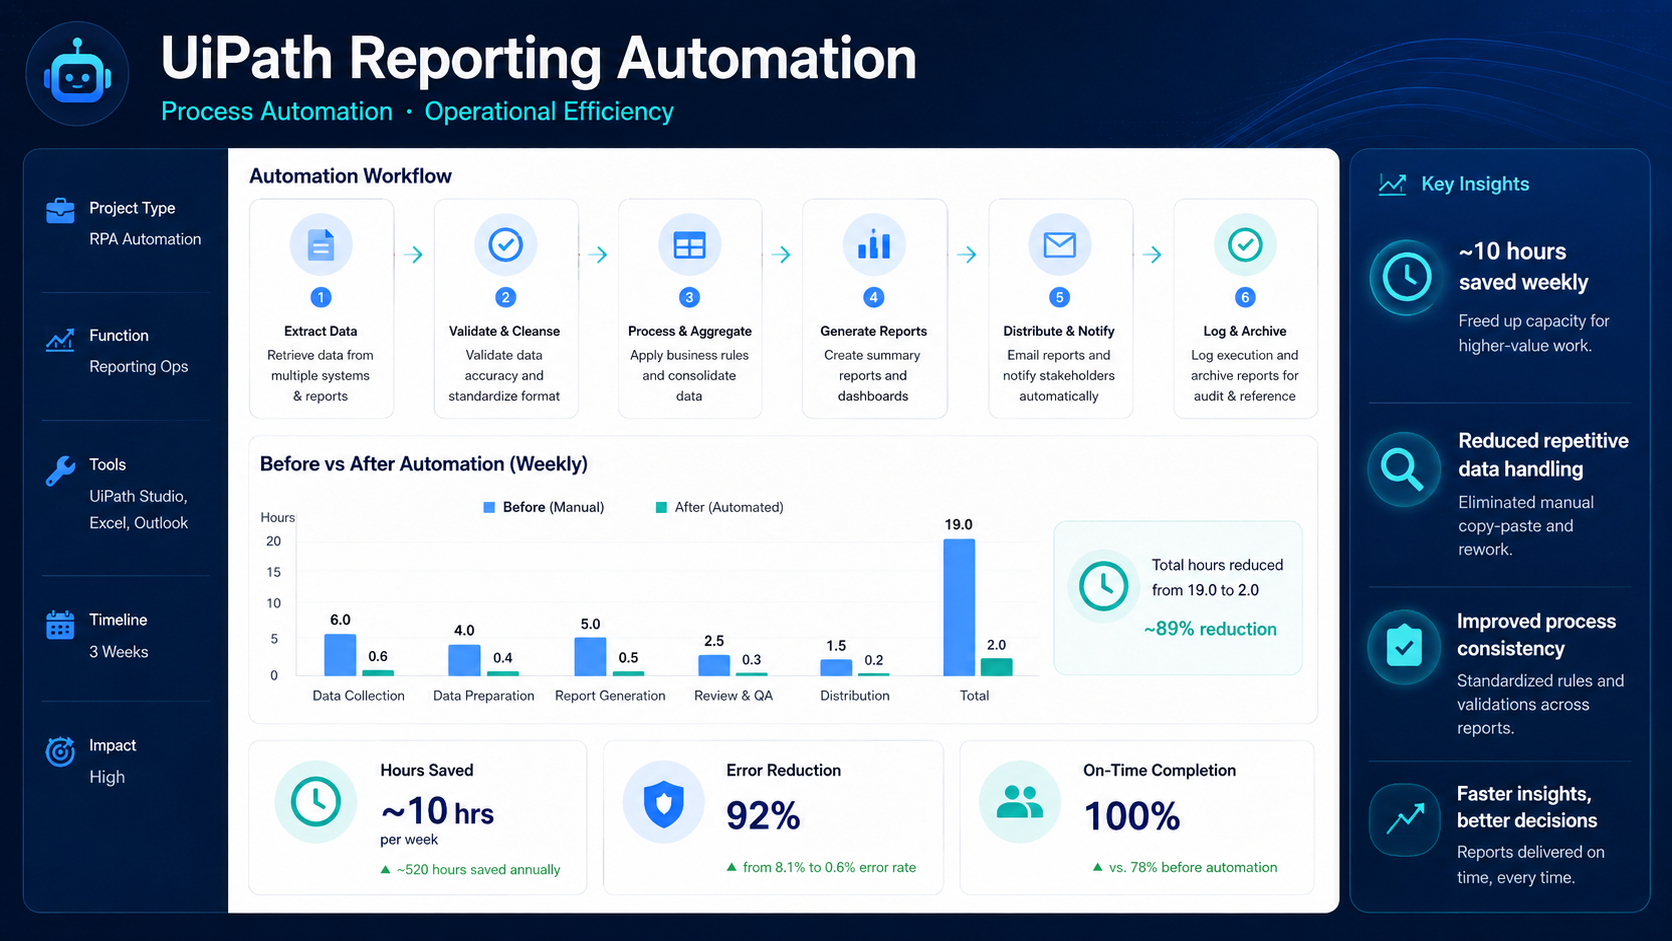
Task: Click the Review & QA axis label
Action: (733, 696)
